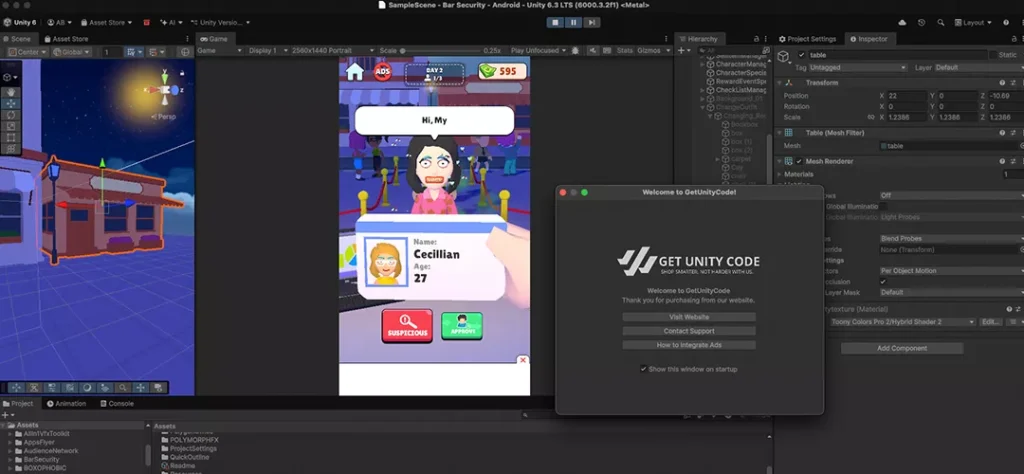
Task: Toggle the Mesh Renderer enabled checkbox
Action: (x=799, y=161)
